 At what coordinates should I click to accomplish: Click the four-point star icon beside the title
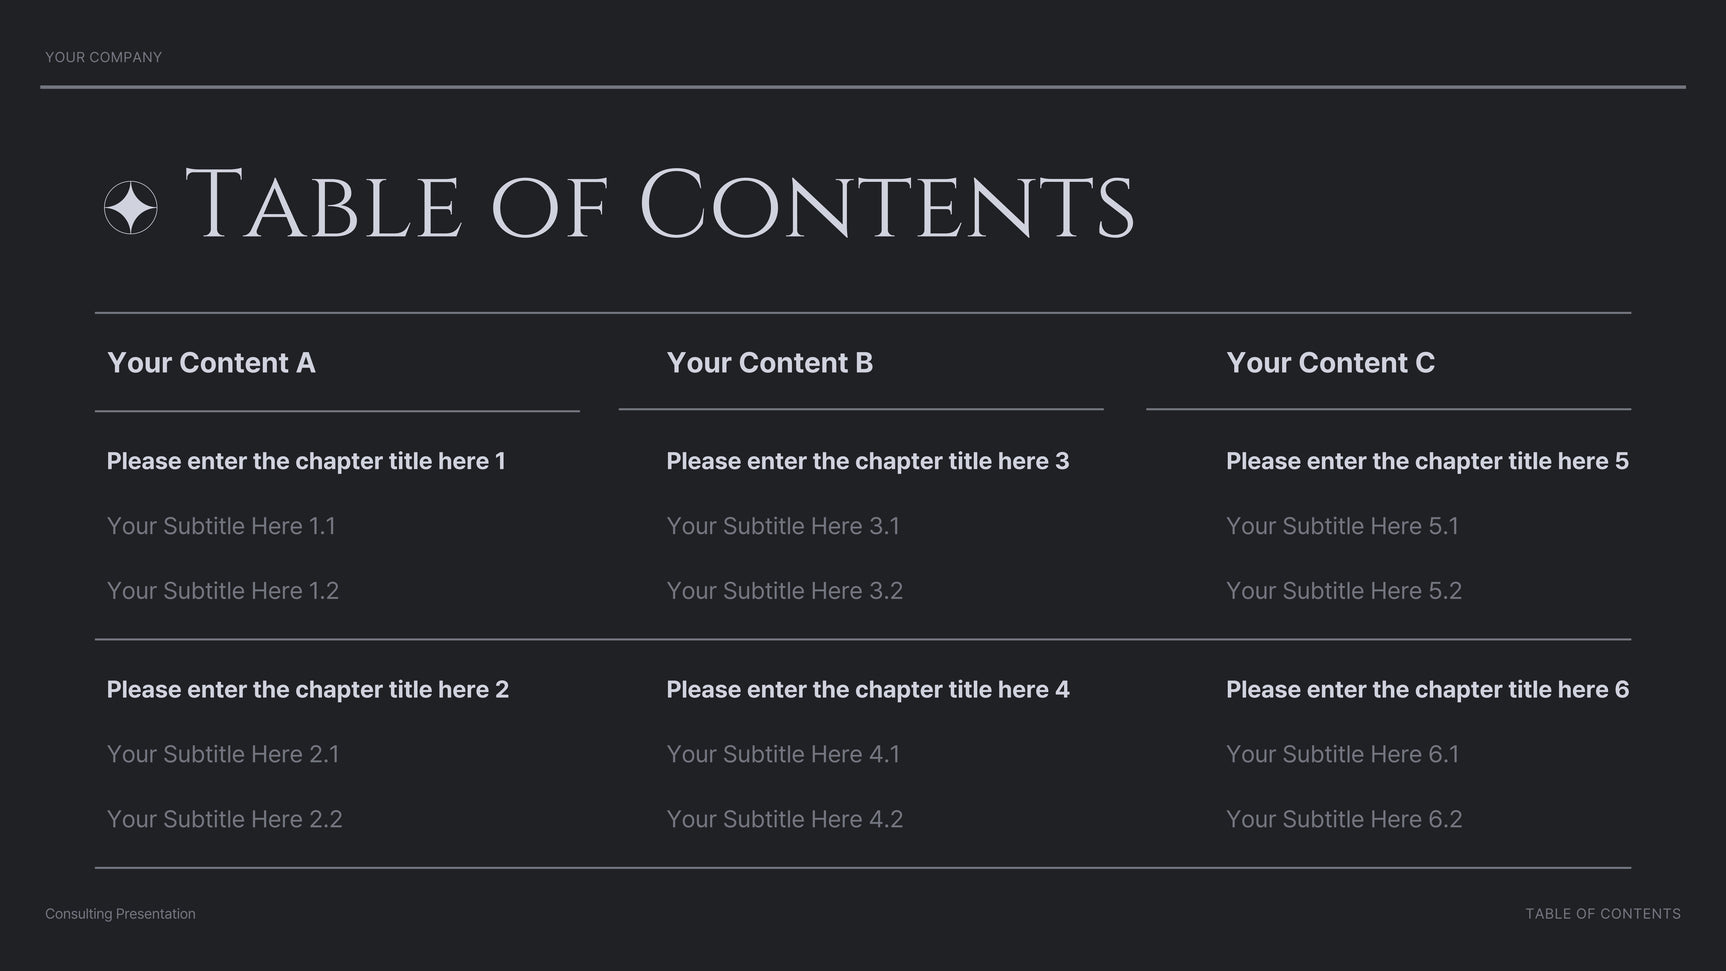(x=131, y=208)
